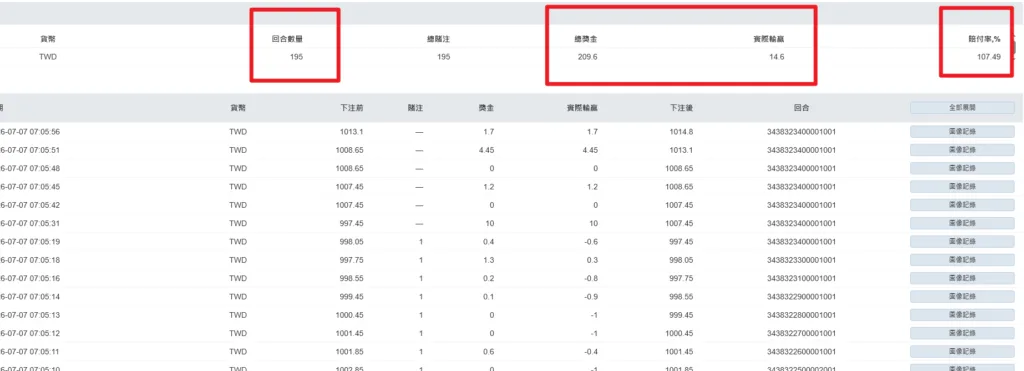Click the 下注前 table column header
This screenshot has width=1024, height=371.
point(352,108)
